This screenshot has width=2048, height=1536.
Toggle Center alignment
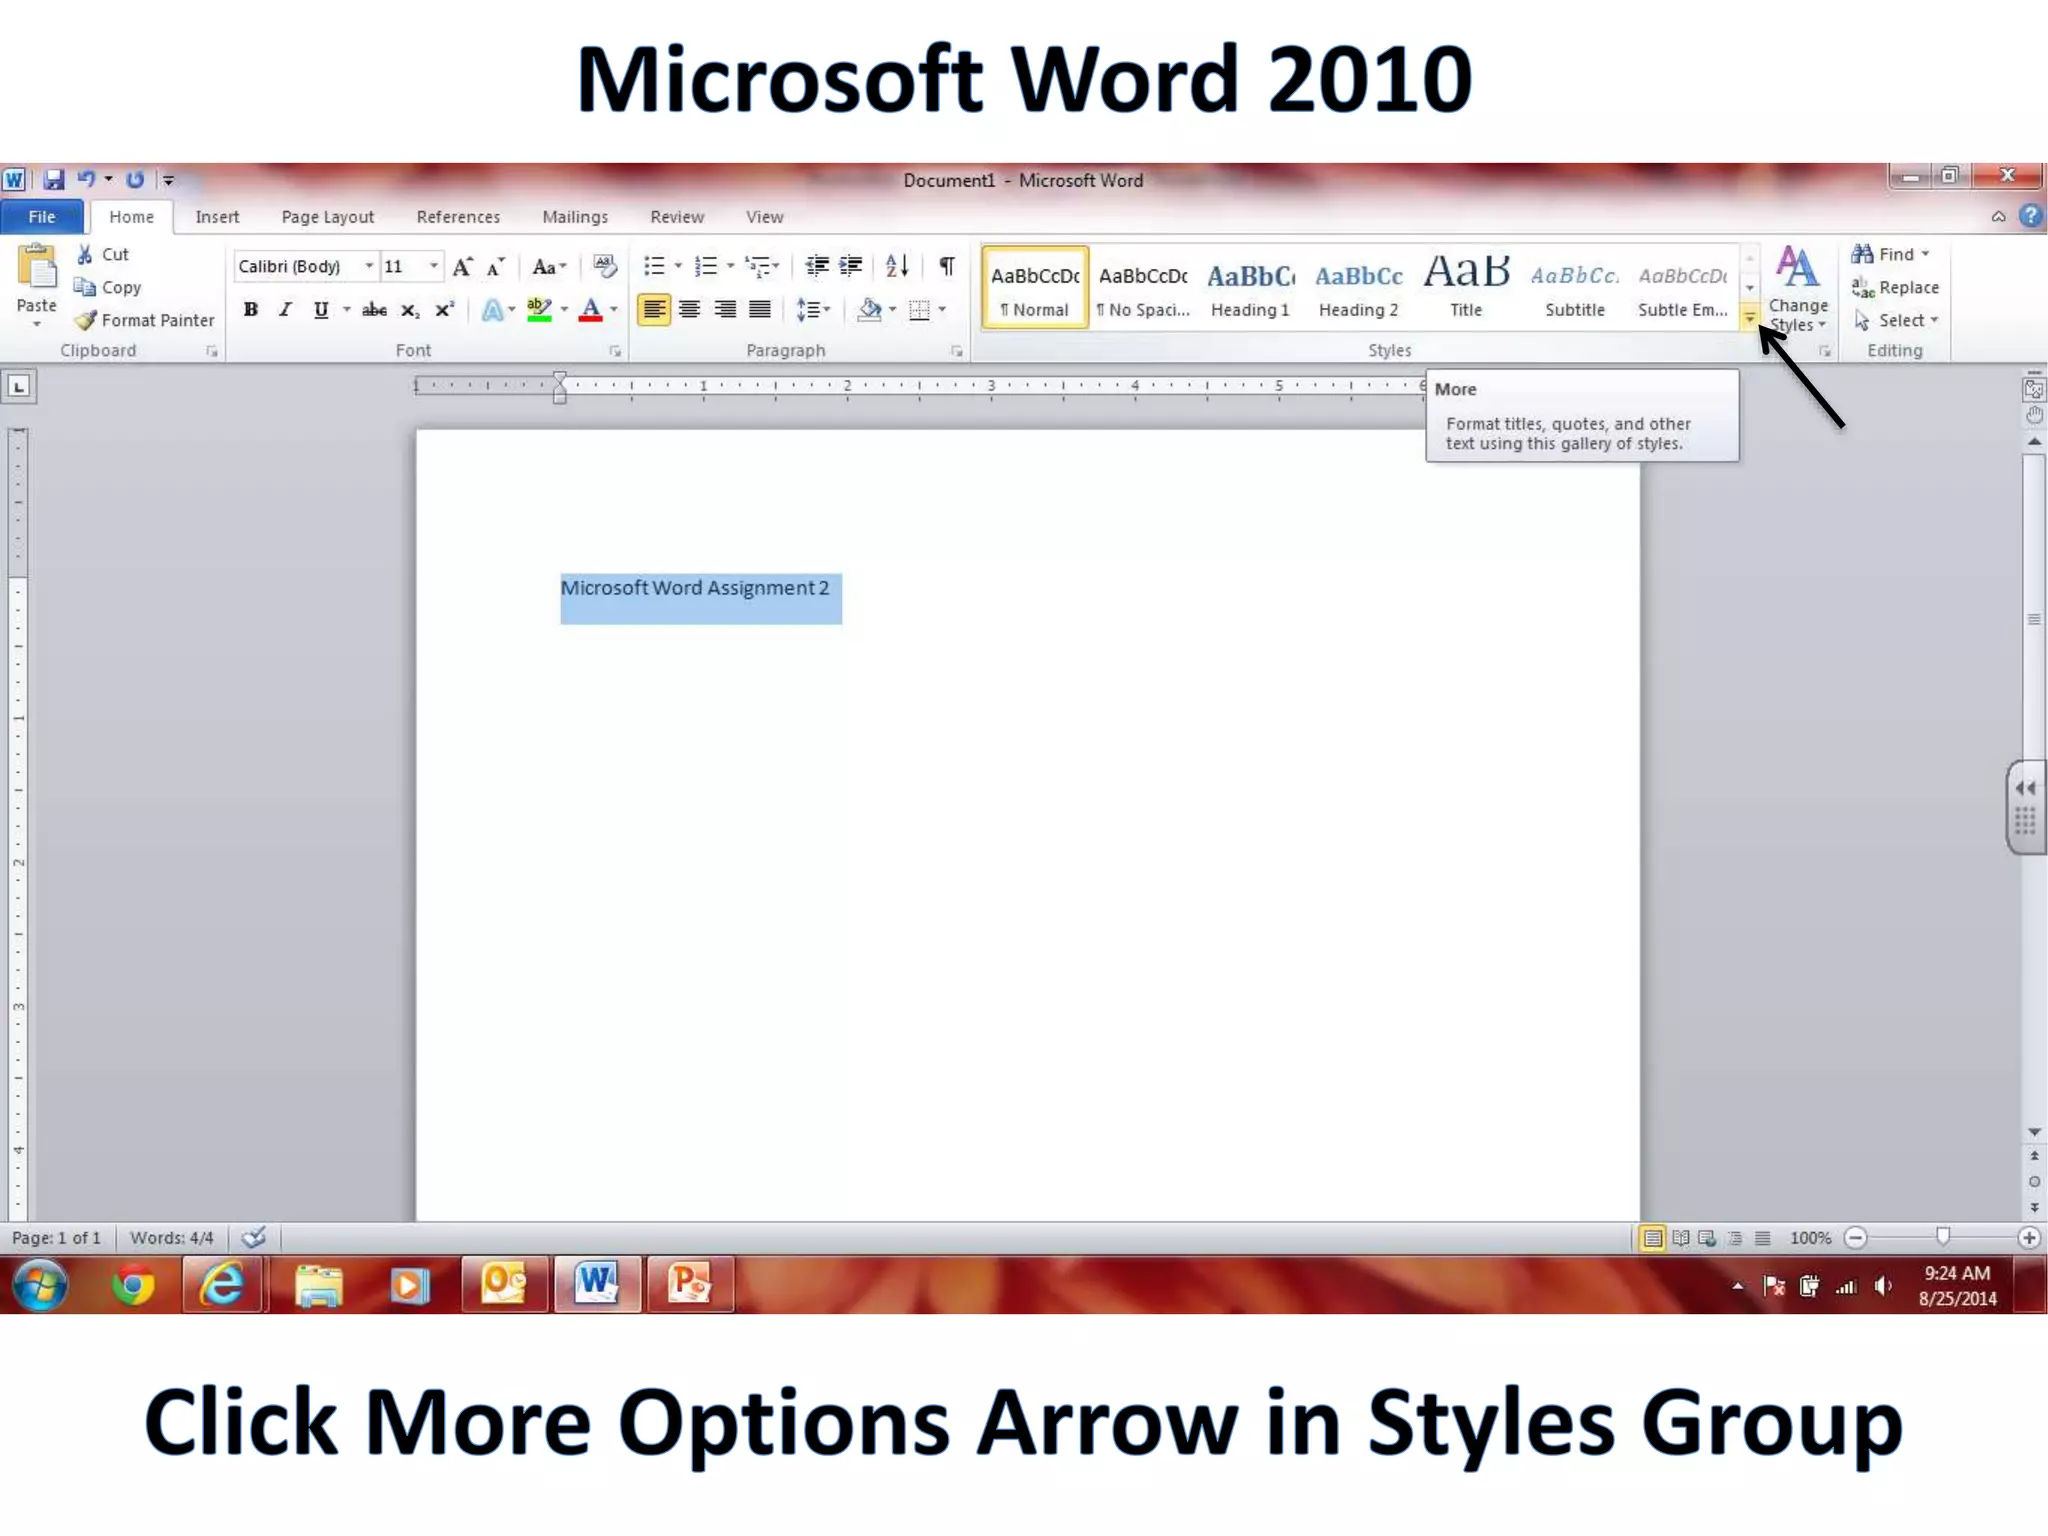pyautogui.click(x=689, y=310)
